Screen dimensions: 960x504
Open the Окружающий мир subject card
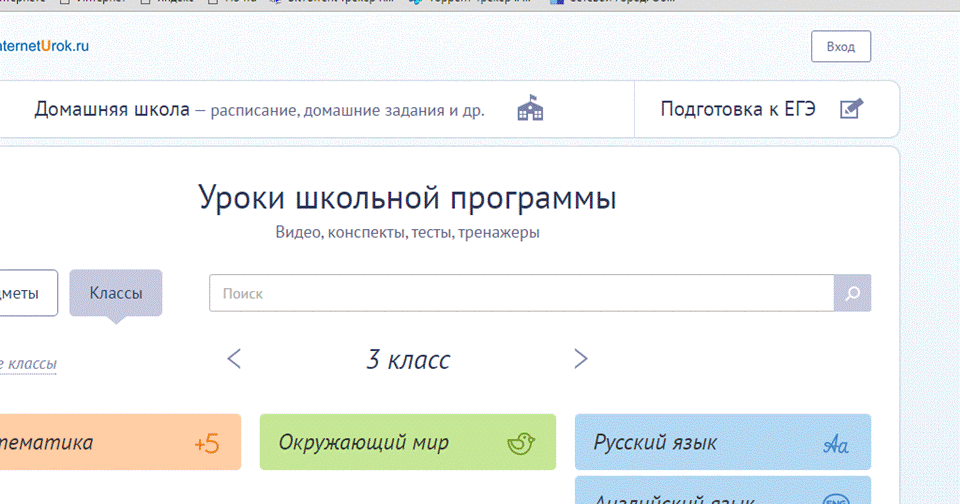(x=408, y=442)
